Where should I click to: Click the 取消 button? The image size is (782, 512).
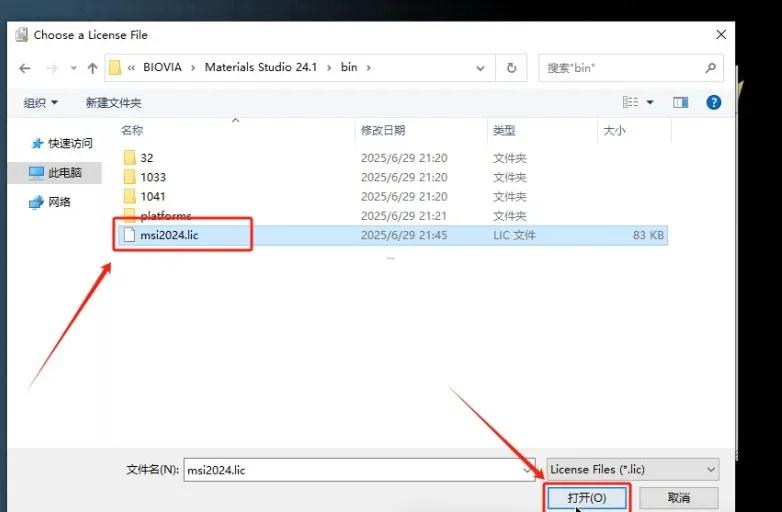679,498
